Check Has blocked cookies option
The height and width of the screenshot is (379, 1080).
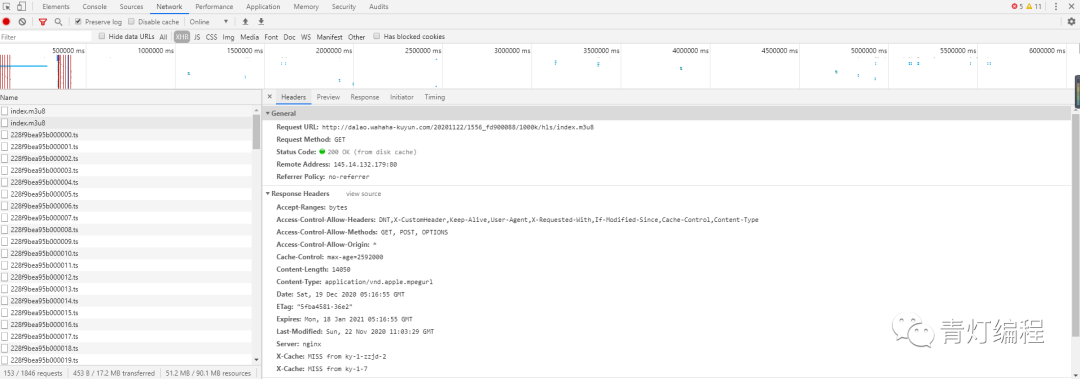(x=377, y=37)
